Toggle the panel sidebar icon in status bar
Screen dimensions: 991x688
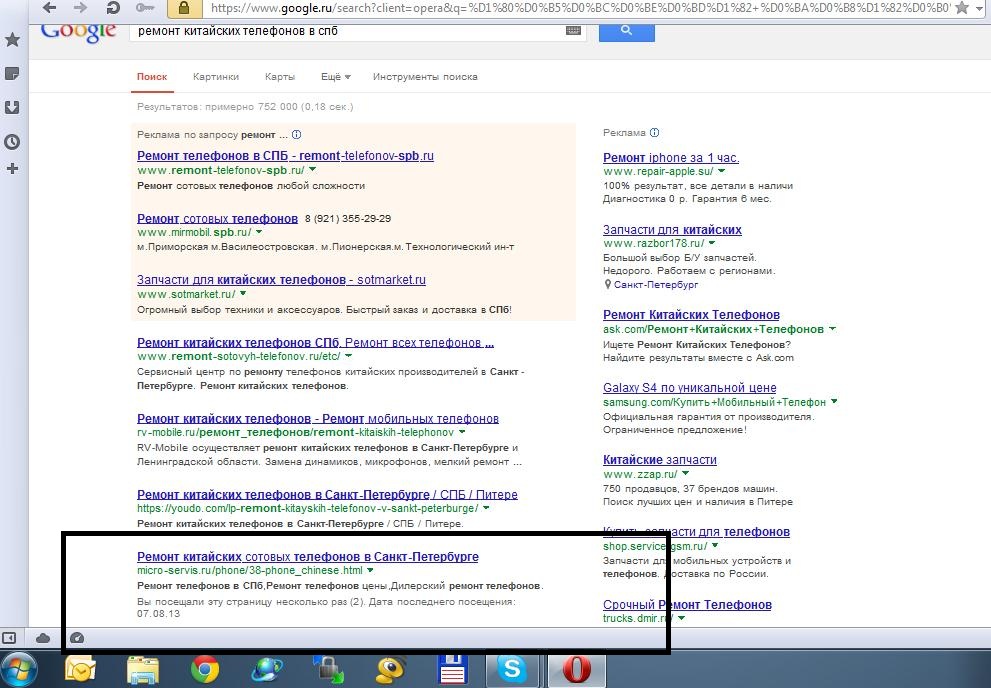click(x=9, y=638)
